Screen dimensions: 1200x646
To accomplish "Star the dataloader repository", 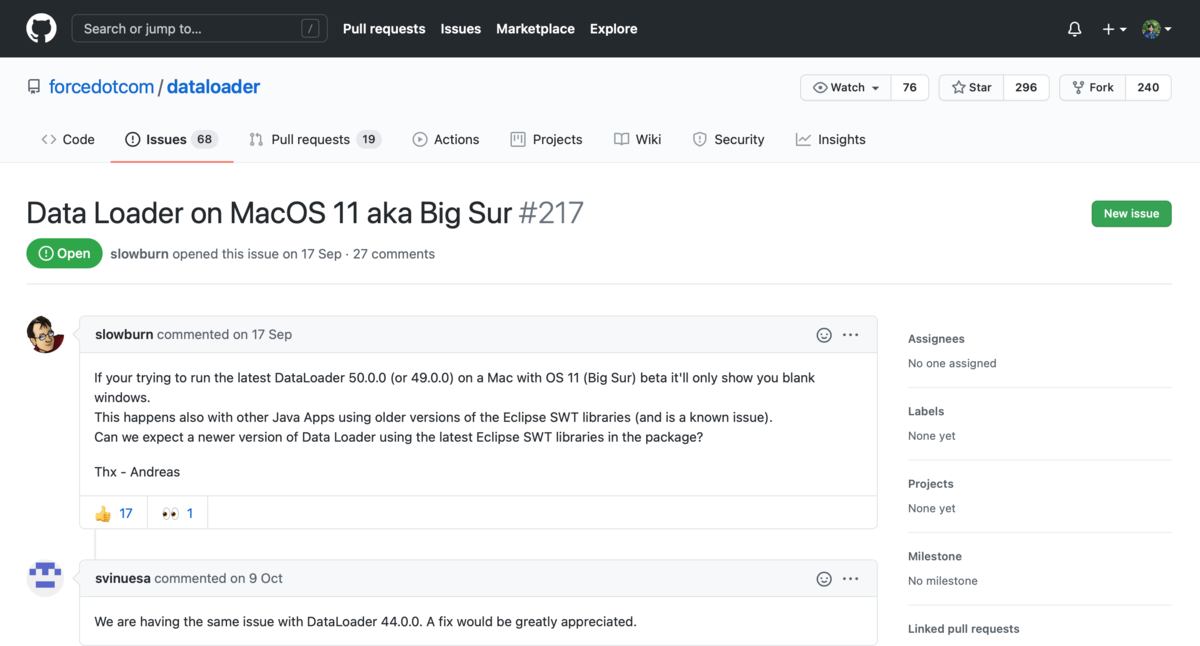I will tap(971, 88).
